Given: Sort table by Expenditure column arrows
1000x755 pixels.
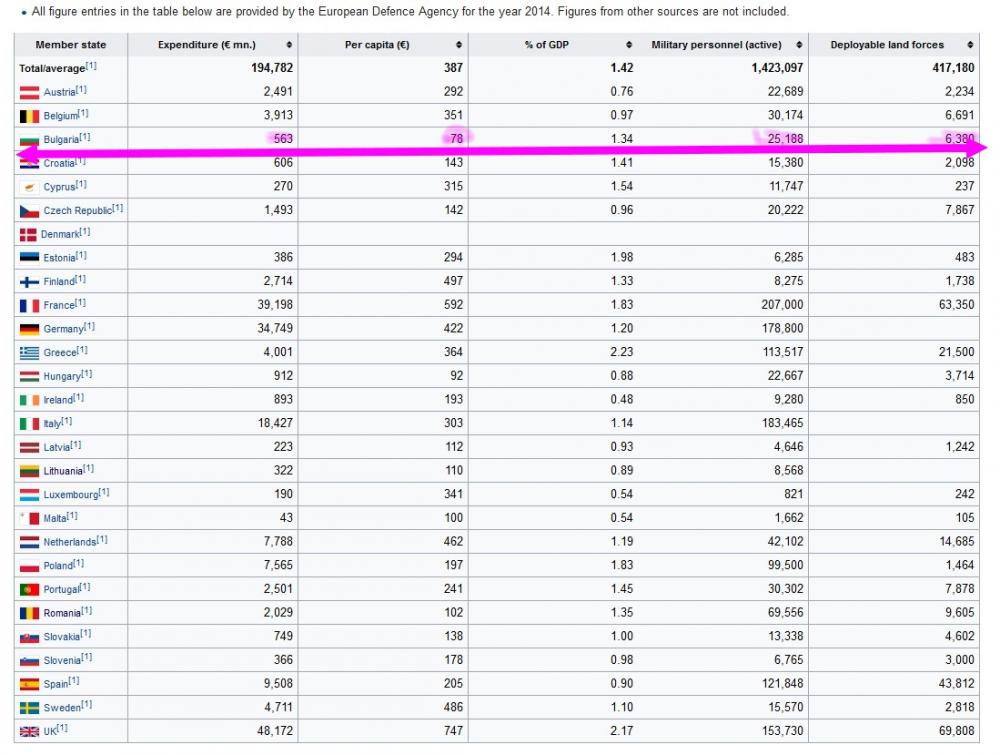Looking at the screenshot, I should 289,45.
